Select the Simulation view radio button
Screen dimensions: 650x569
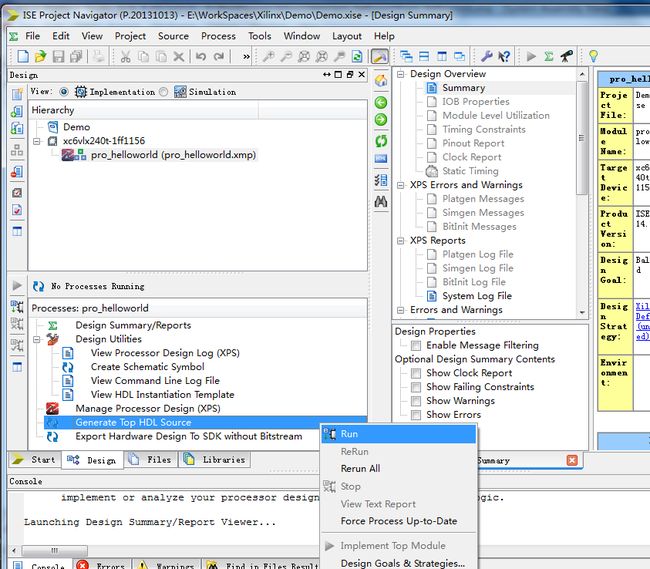tap(164, 92)
